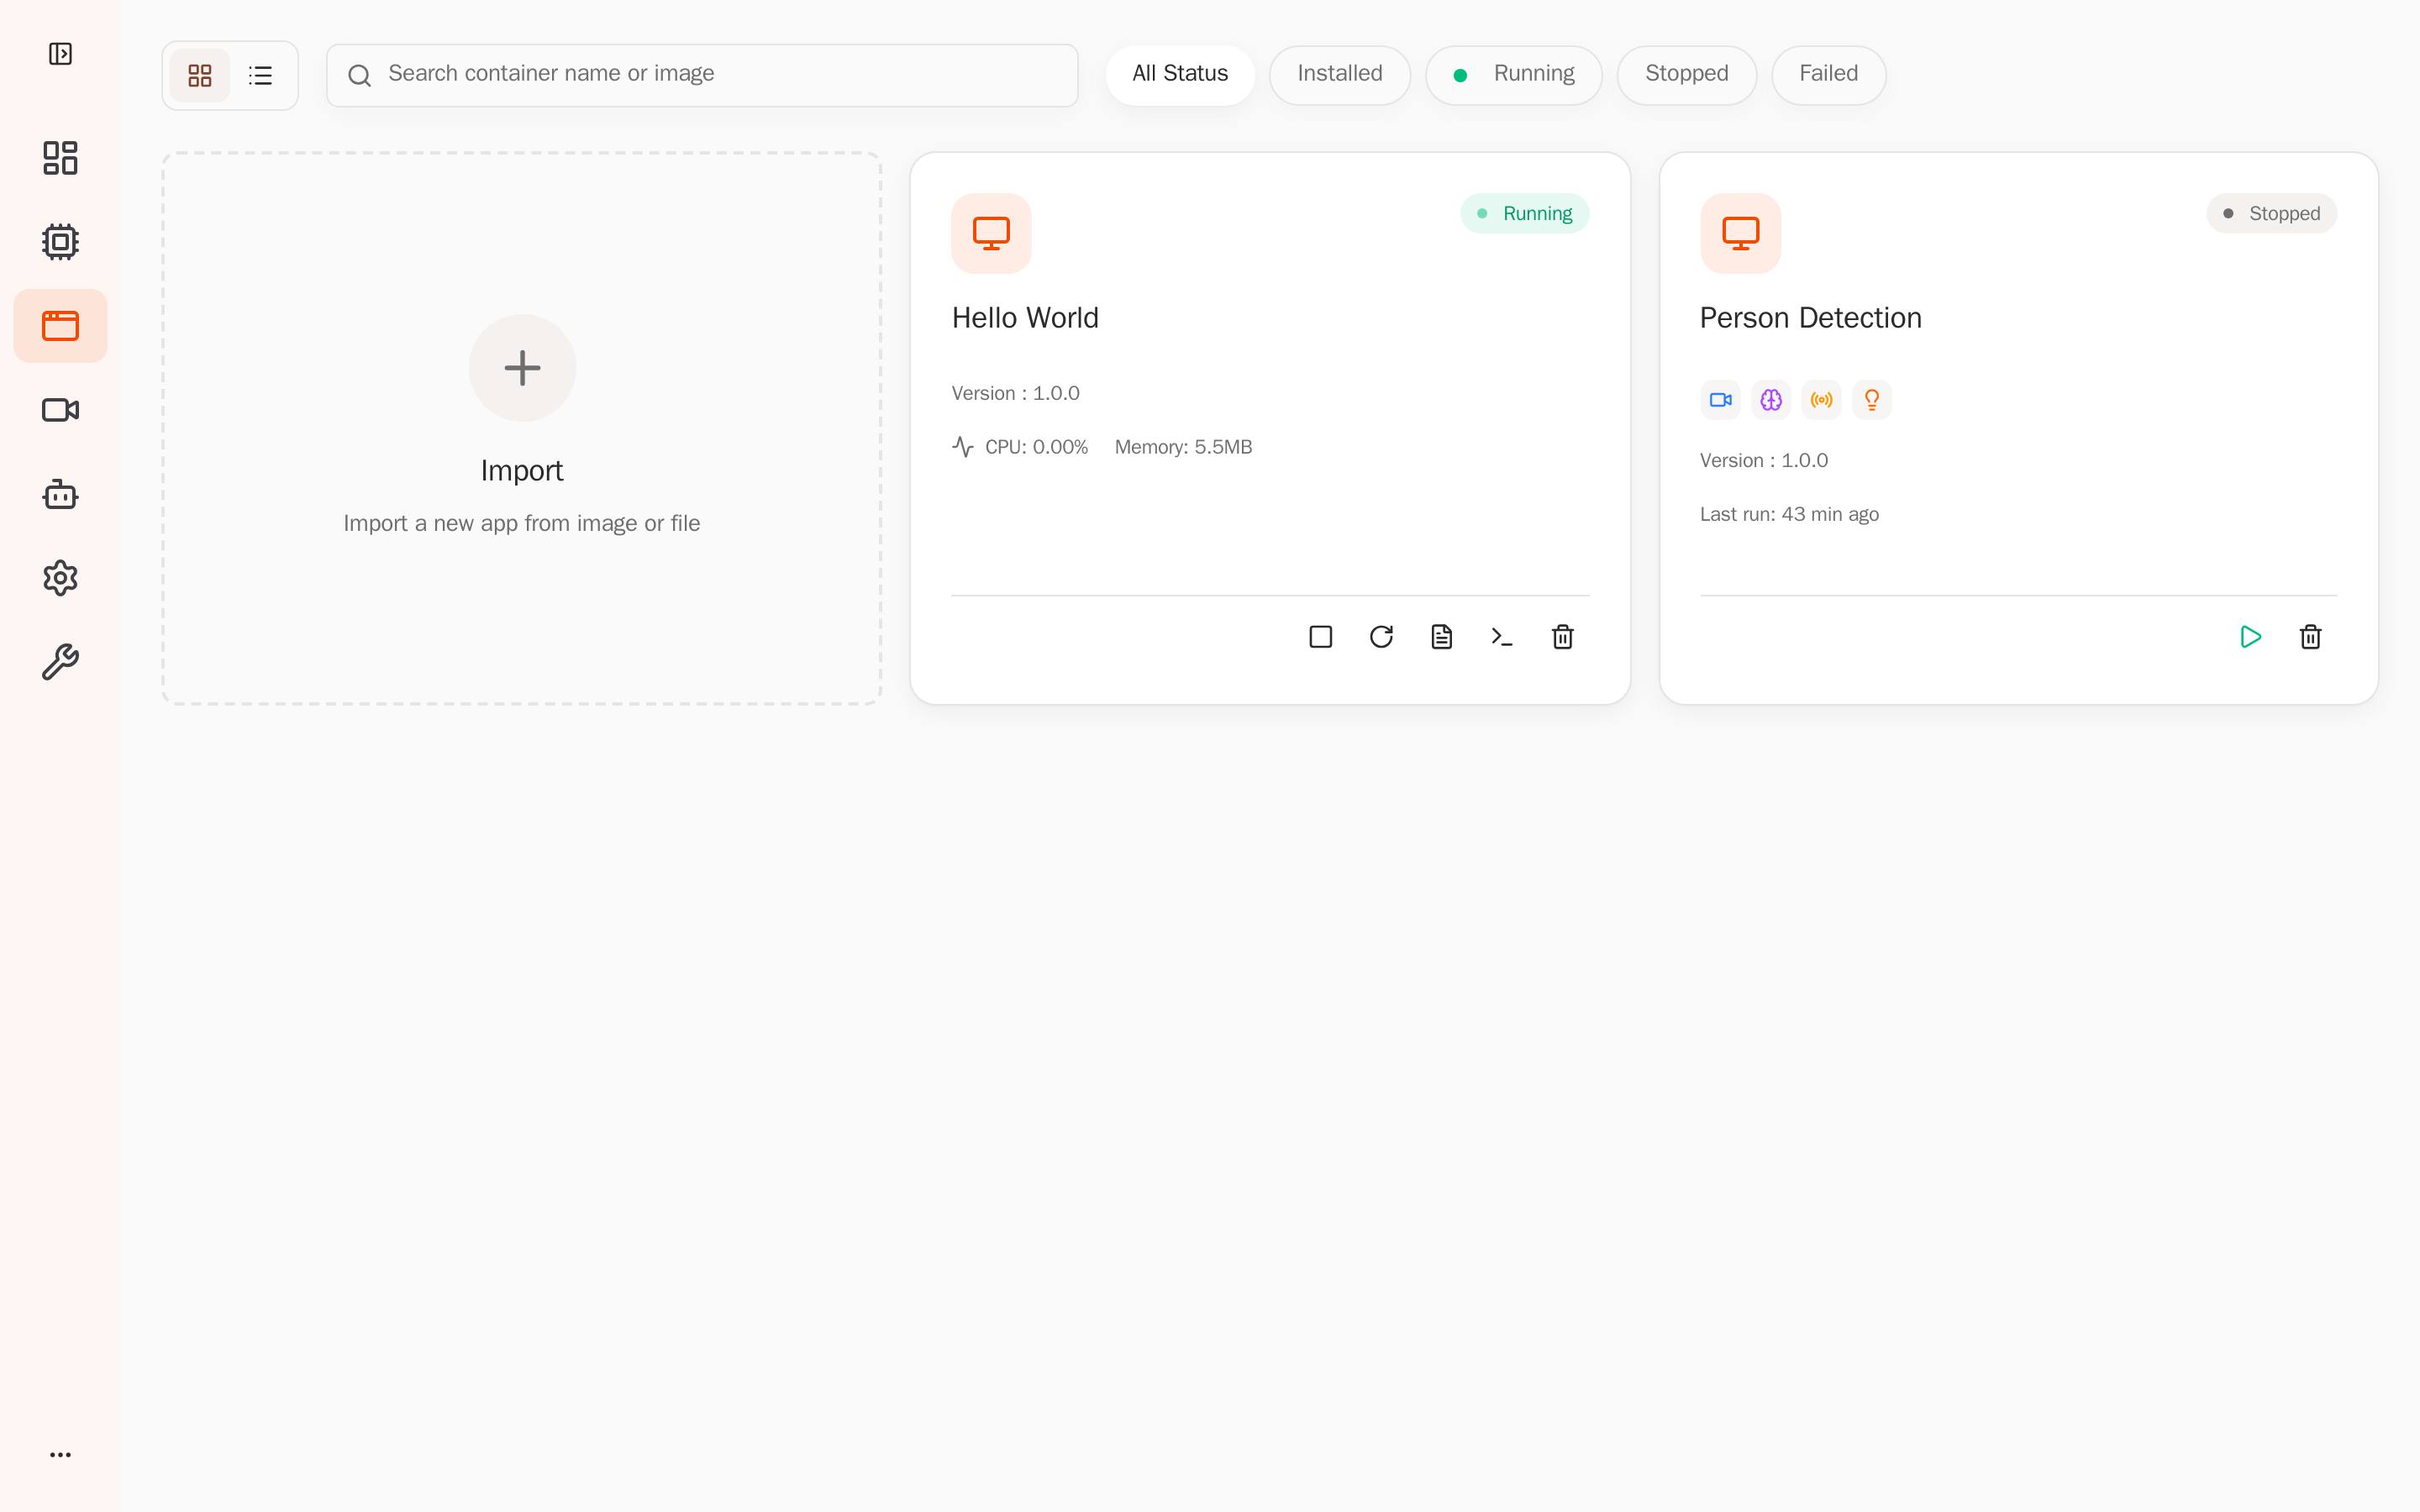Click Person Detection brain AI icon
2420x1512 pixels.
pos(1771,400)
